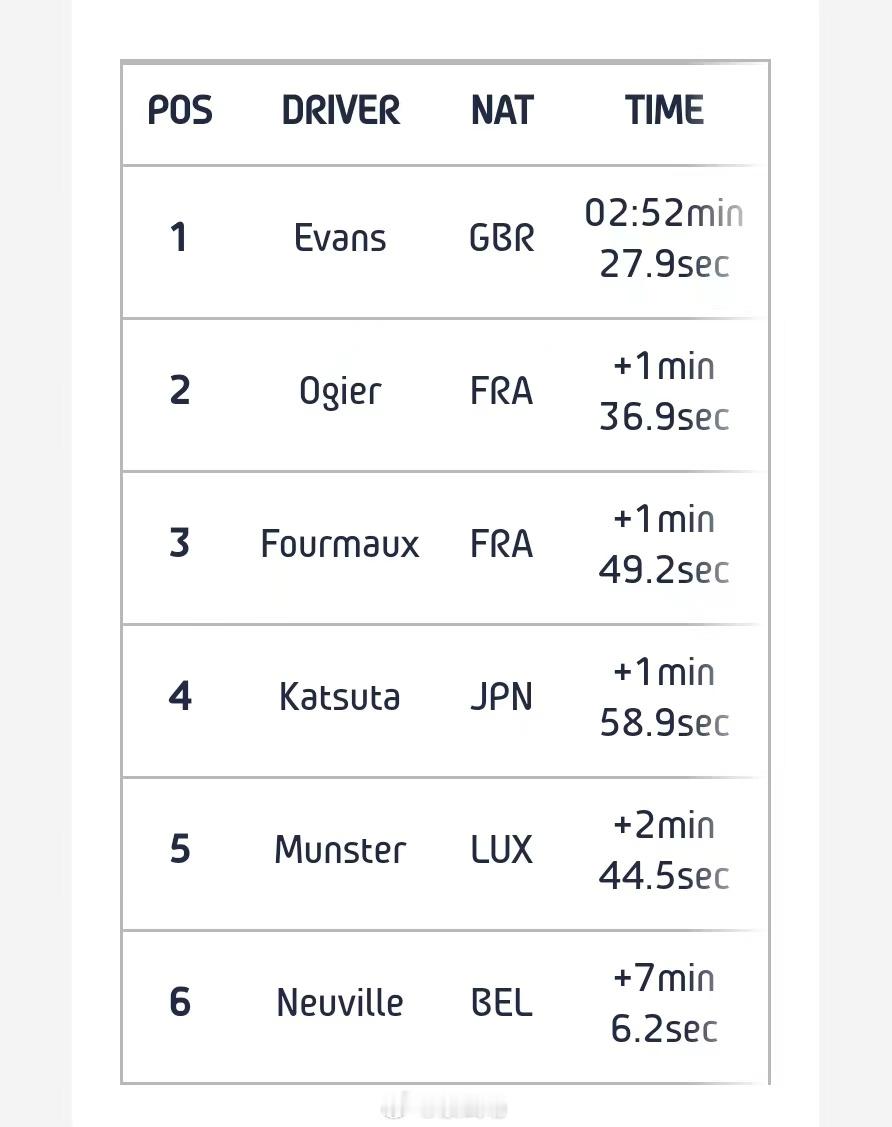Click position number 5 in table
This screenshot has height=1127, width=892.
click(x=180, y=849)
